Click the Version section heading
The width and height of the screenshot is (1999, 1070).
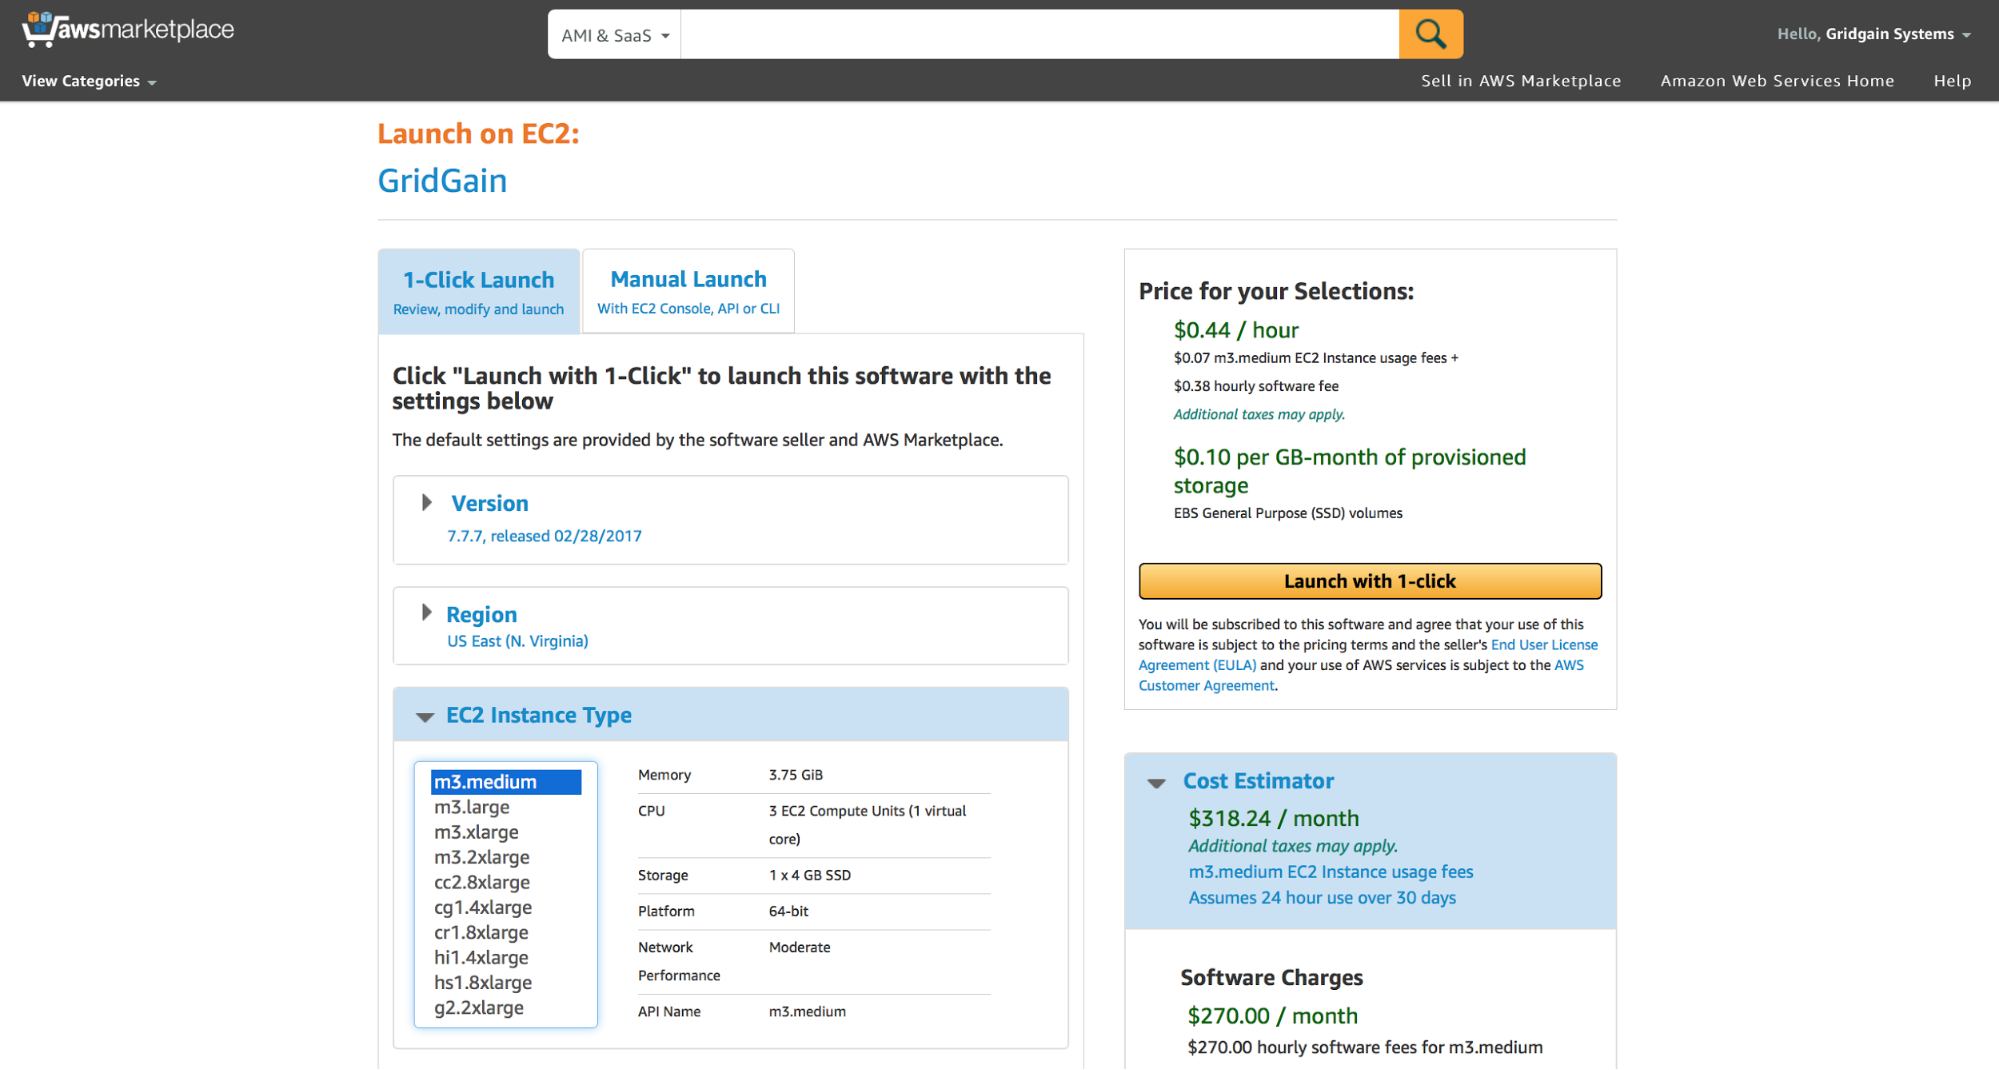[x=489, y=503]
